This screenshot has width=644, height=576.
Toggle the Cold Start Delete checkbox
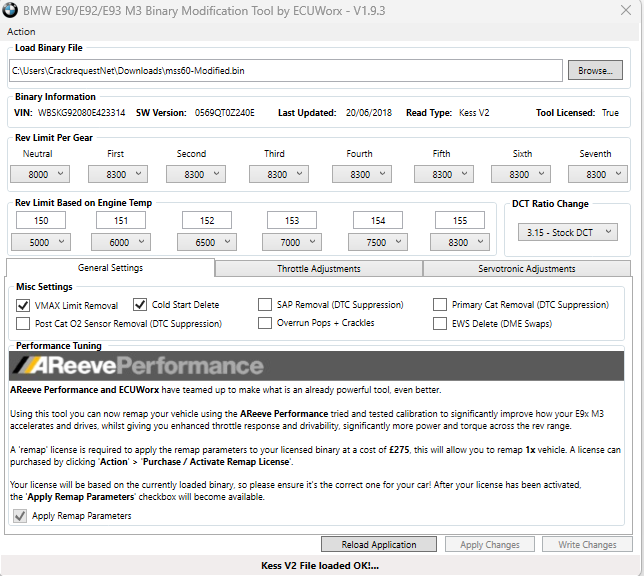[141, 305]
